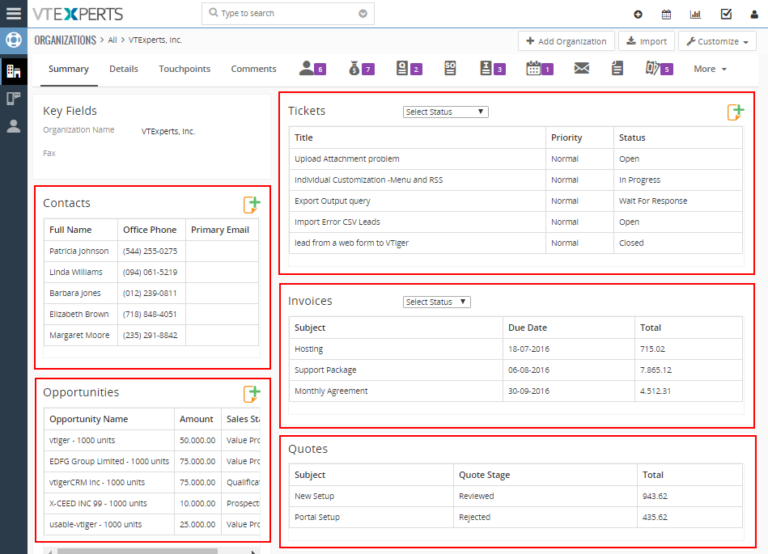The height and width of the screenshot is (554, 768).
Task: Click the Opportunities horizontal scrollbar
Action: click(137, 551)
